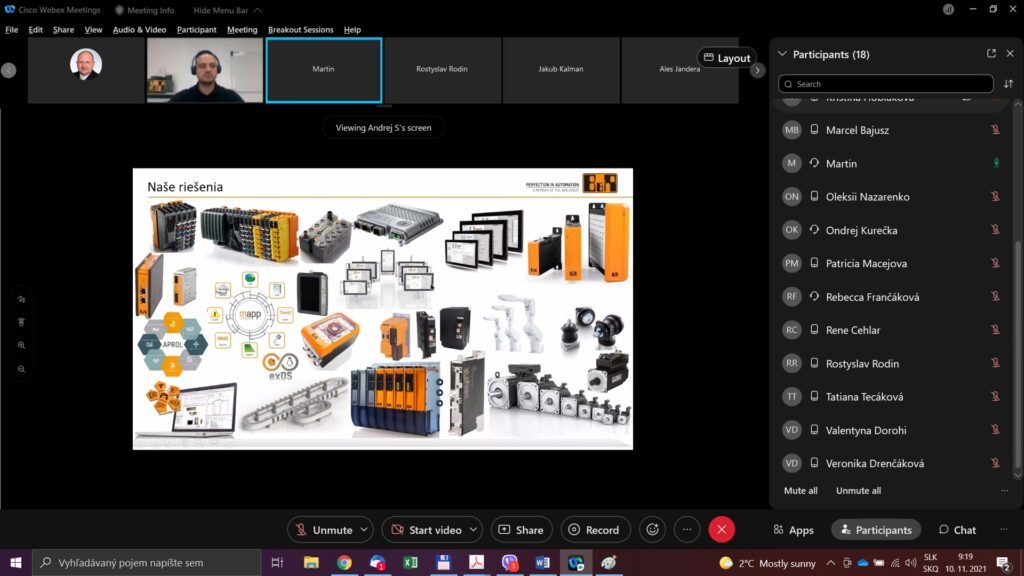Open the Audio & Video menu
The image size is (1024, 576).
(x=139, y=30)
